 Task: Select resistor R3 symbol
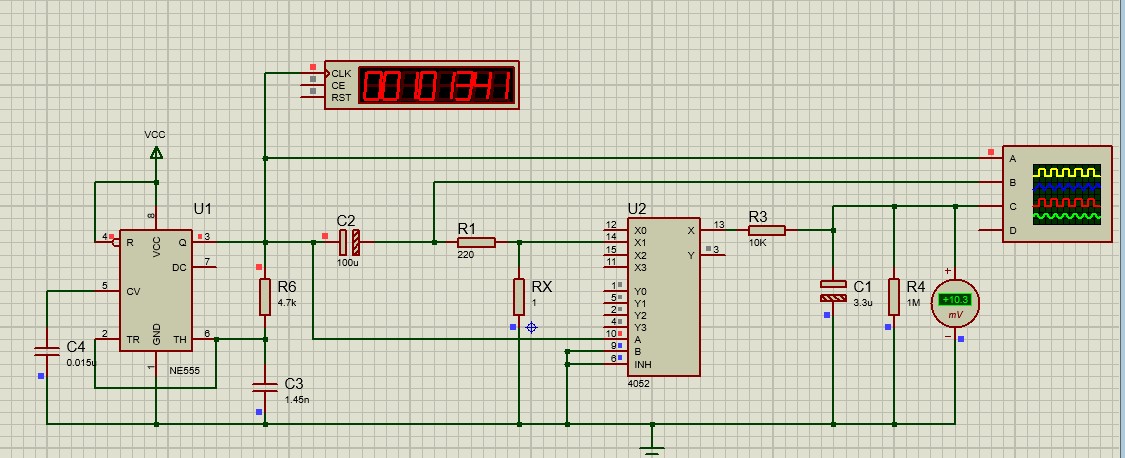(766, 230)
